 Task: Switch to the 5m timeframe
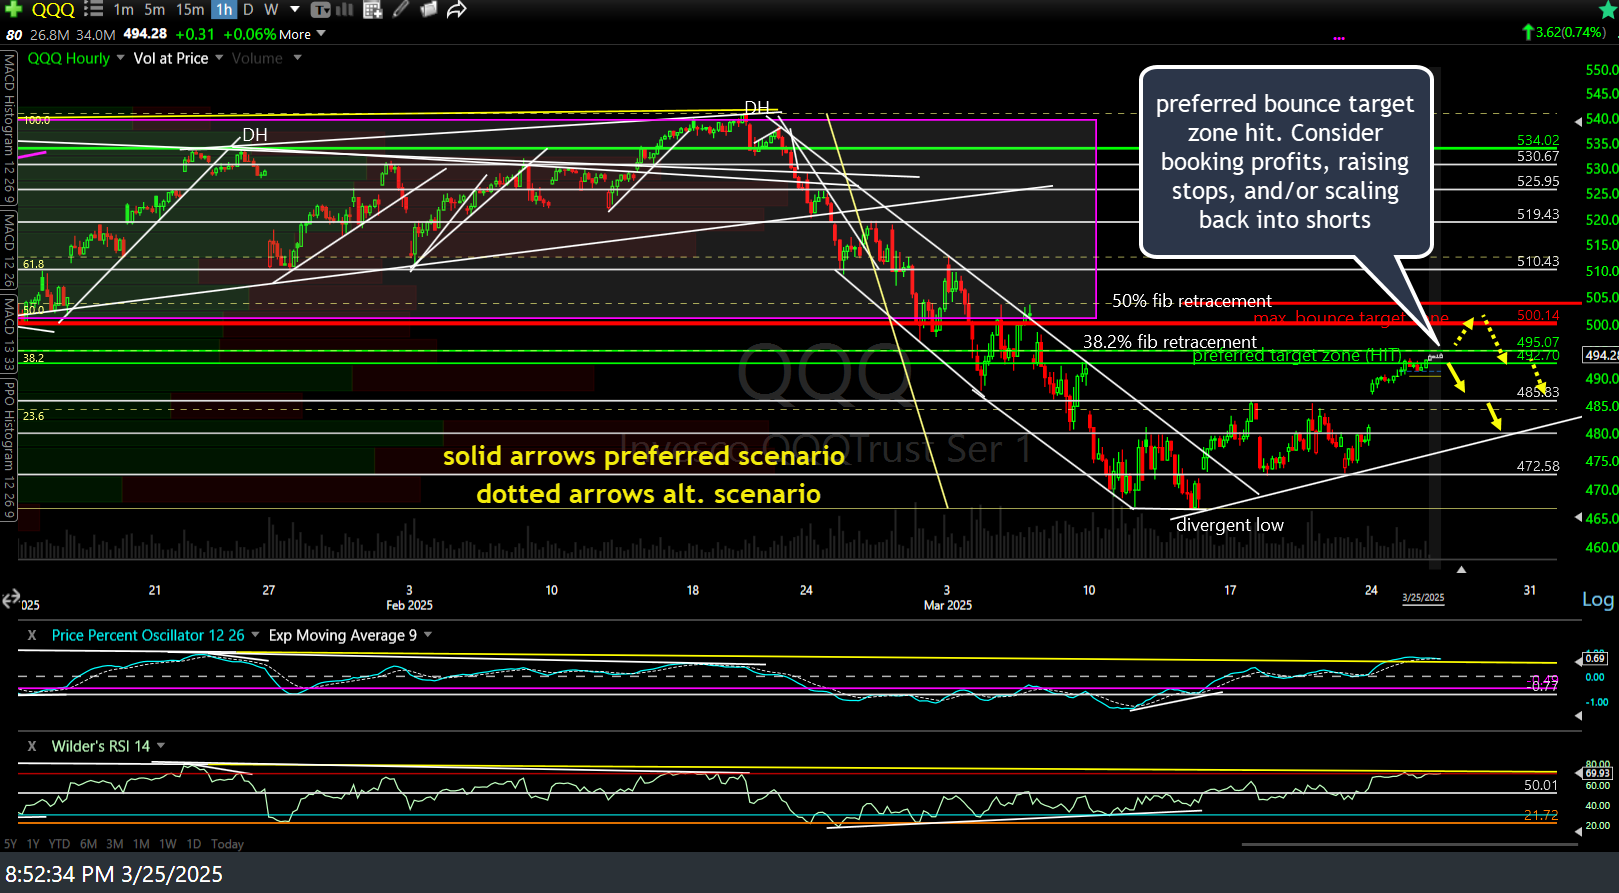click(155, 10)
